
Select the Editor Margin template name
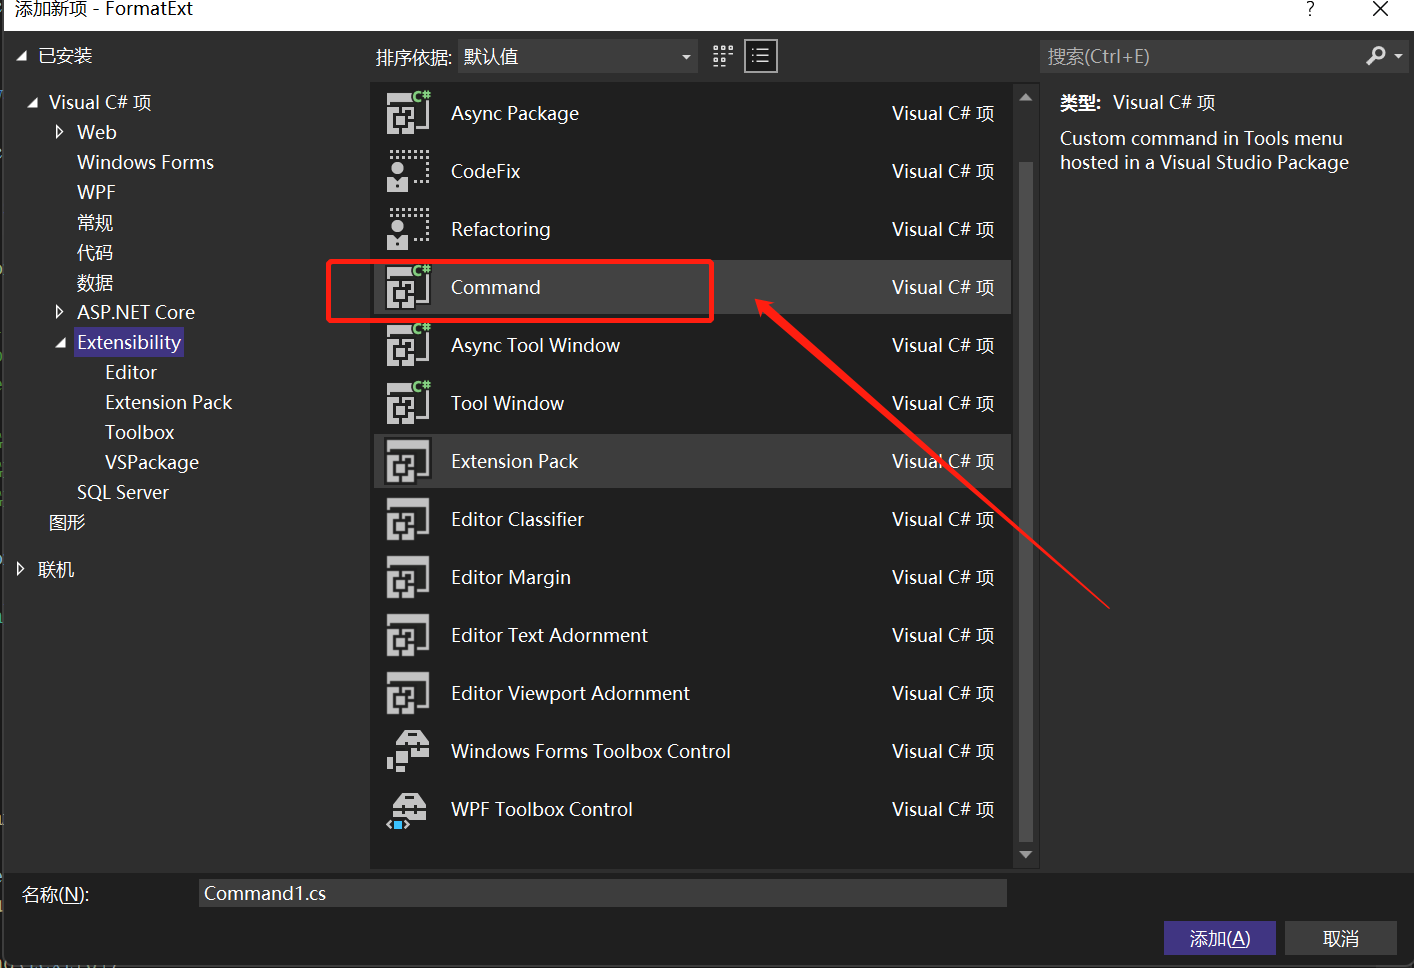coord(510,577)
